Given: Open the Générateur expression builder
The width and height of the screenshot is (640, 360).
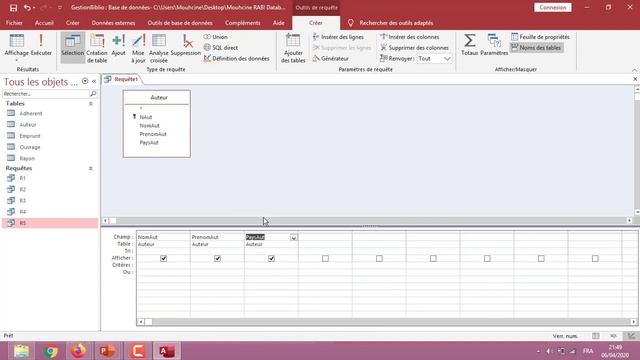Looking at the screenshot, I should click(331, 58).
